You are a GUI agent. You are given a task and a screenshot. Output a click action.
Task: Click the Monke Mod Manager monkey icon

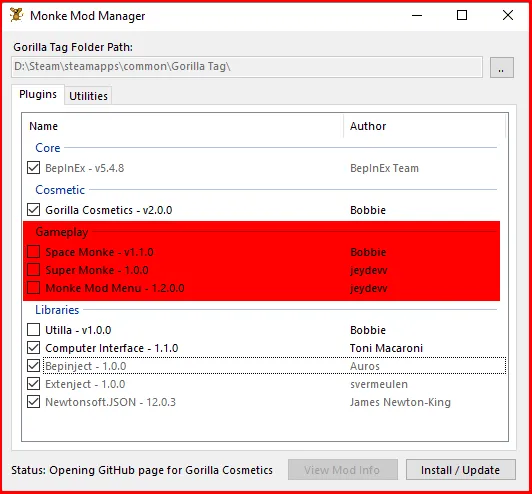[x=16, y=15]
